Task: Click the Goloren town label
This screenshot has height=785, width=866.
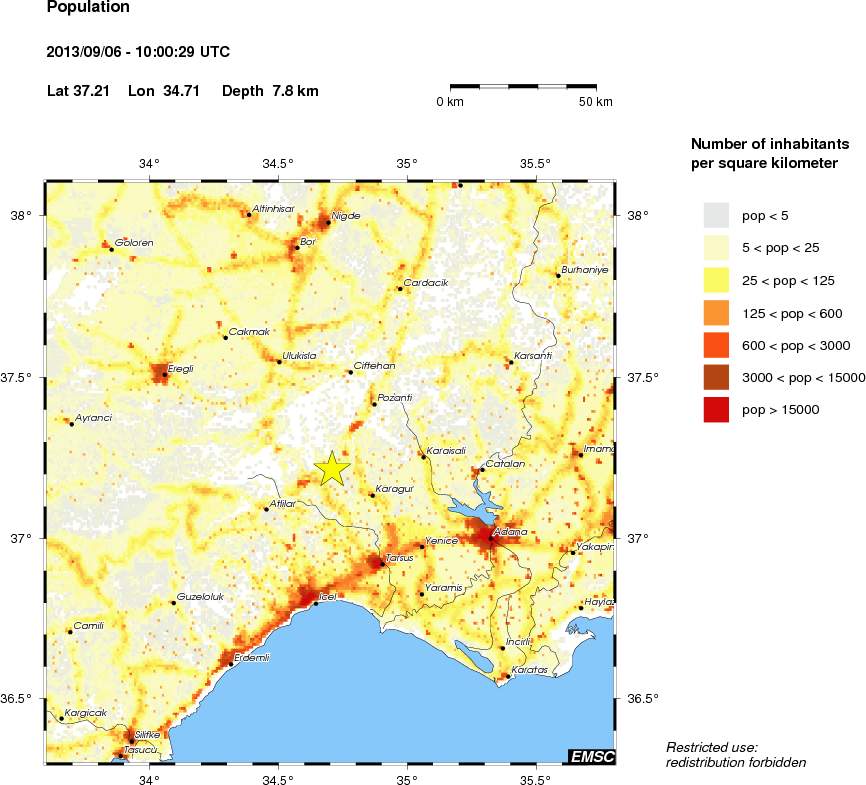Action: point(134,243)
